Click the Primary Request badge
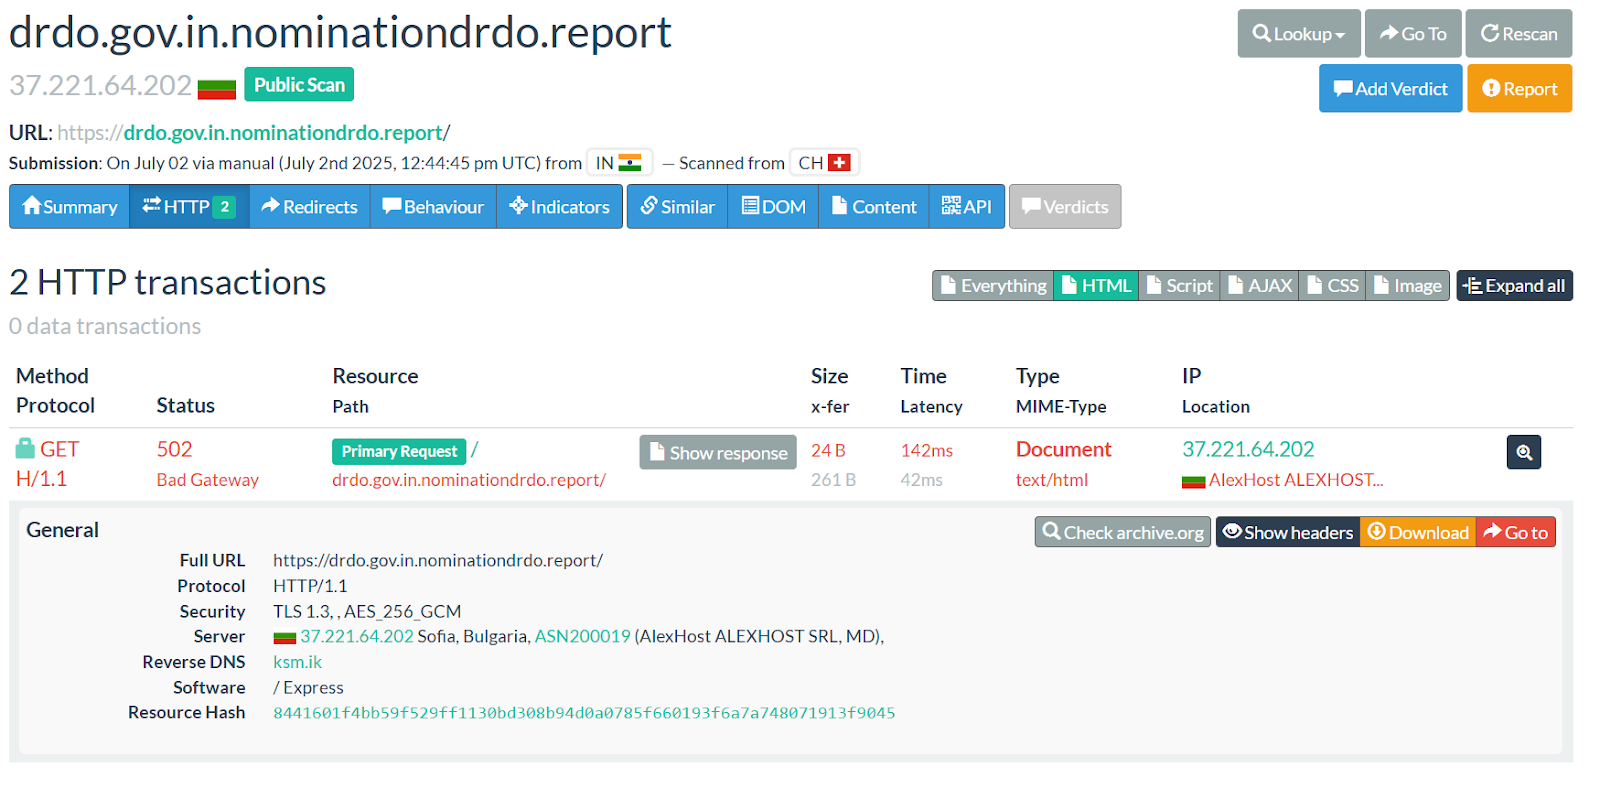Viewport: 1600px width, 788px height. (x=399, y=451)
